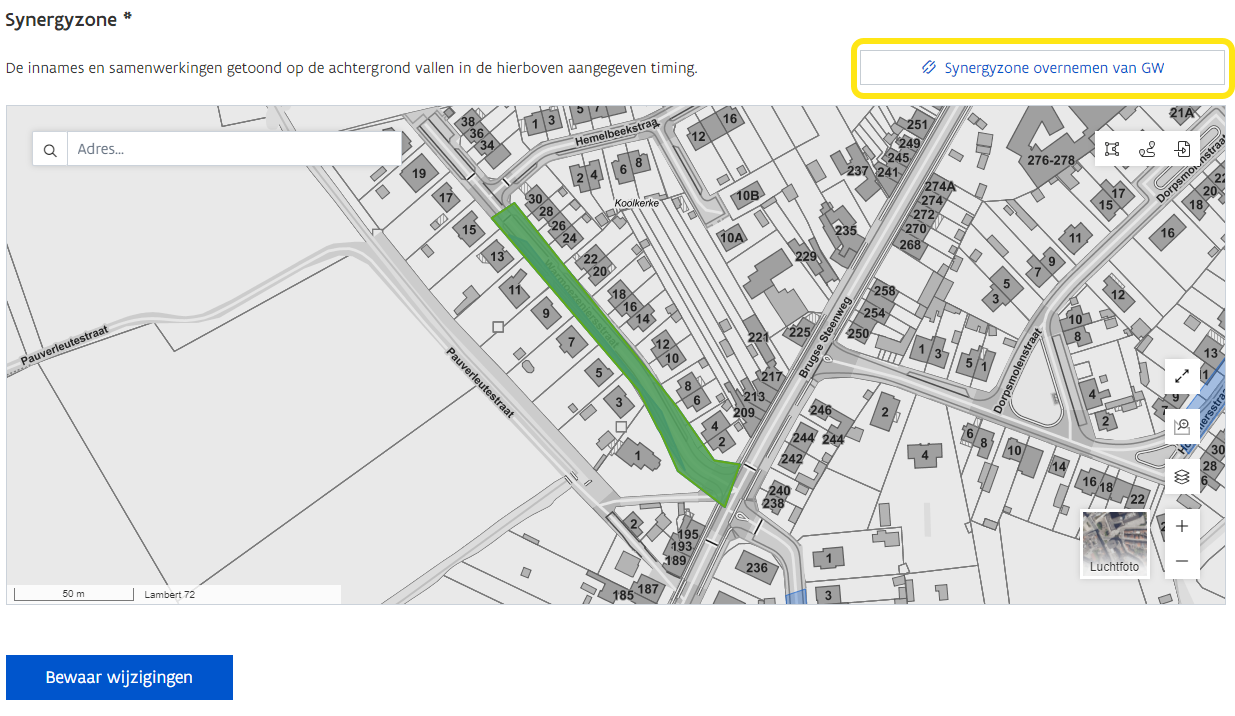Image resolution: width=1235 pixels, height=716 pixels.
Task: Click the address search magnifier icon
Action: click(x=50, y=150)
